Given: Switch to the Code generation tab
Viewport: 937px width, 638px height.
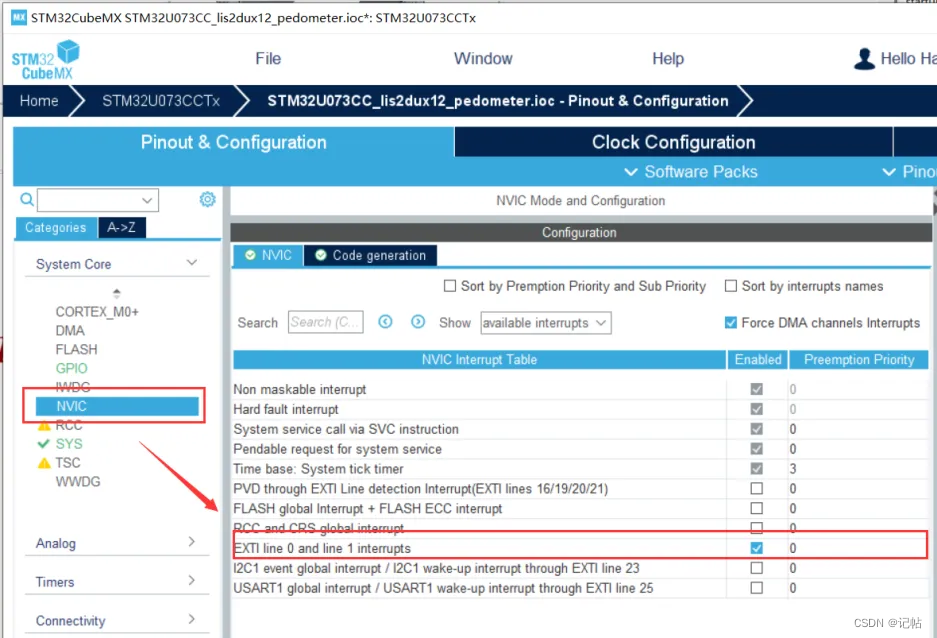Looking at the screenshot, I should (370, 256).
